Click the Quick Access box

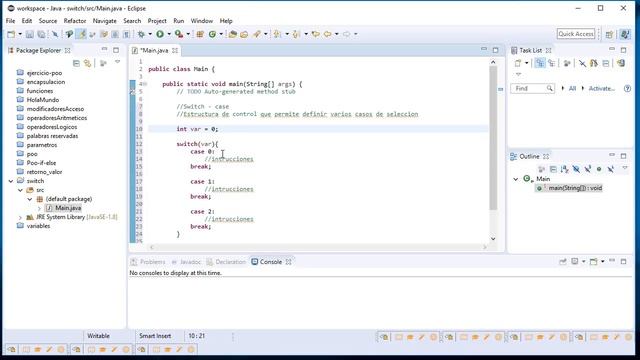(576, 34)
